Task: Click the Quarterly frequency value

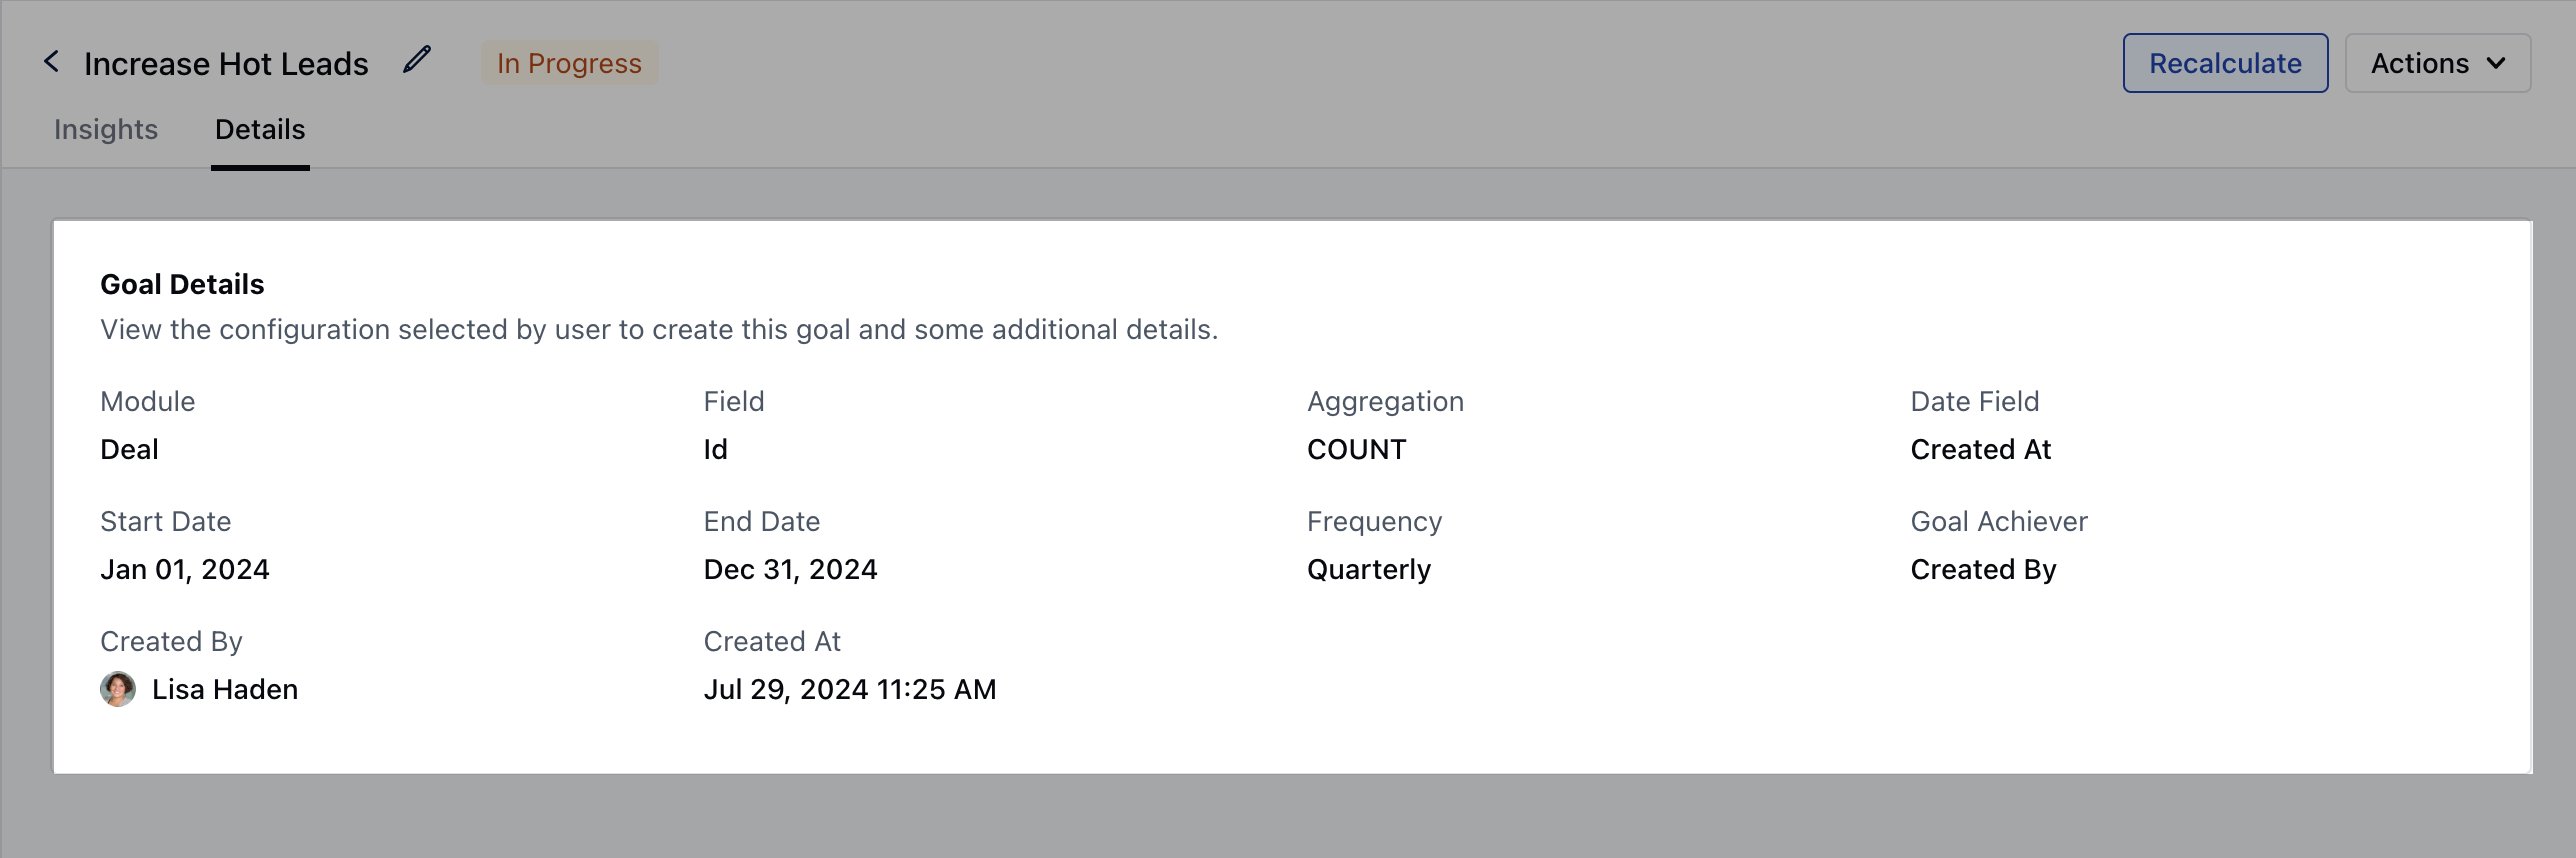Action: coord(1368,569)
